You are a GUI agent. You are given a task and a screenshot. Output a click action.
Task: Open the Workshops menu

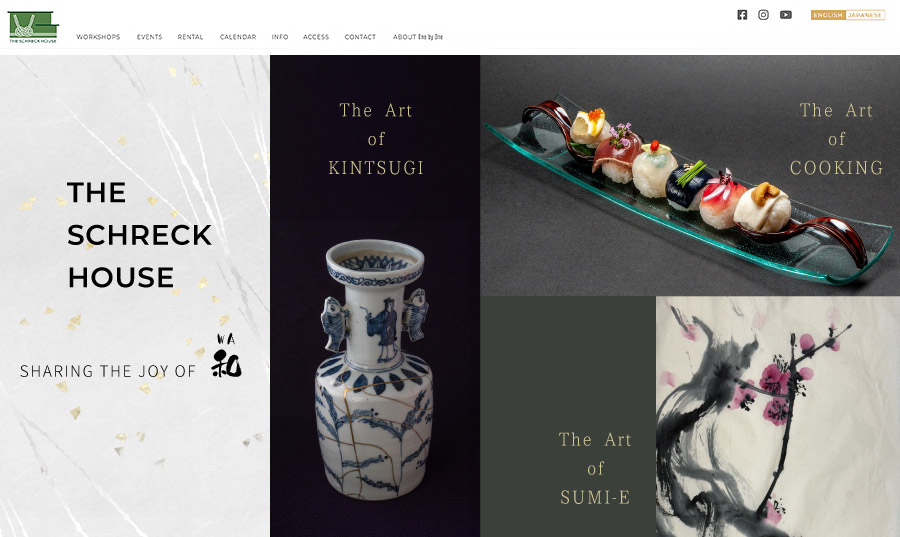[x=98, y=37]
